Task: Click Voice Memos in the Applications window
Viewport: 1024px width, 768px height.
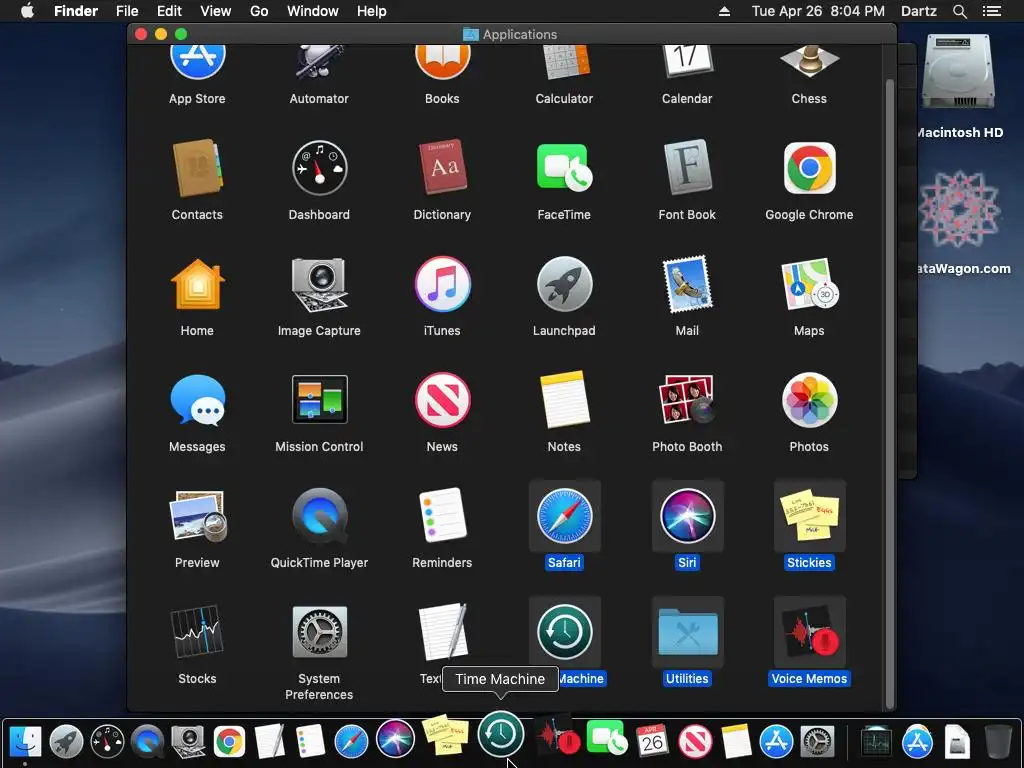Action: tap(809, 632)
